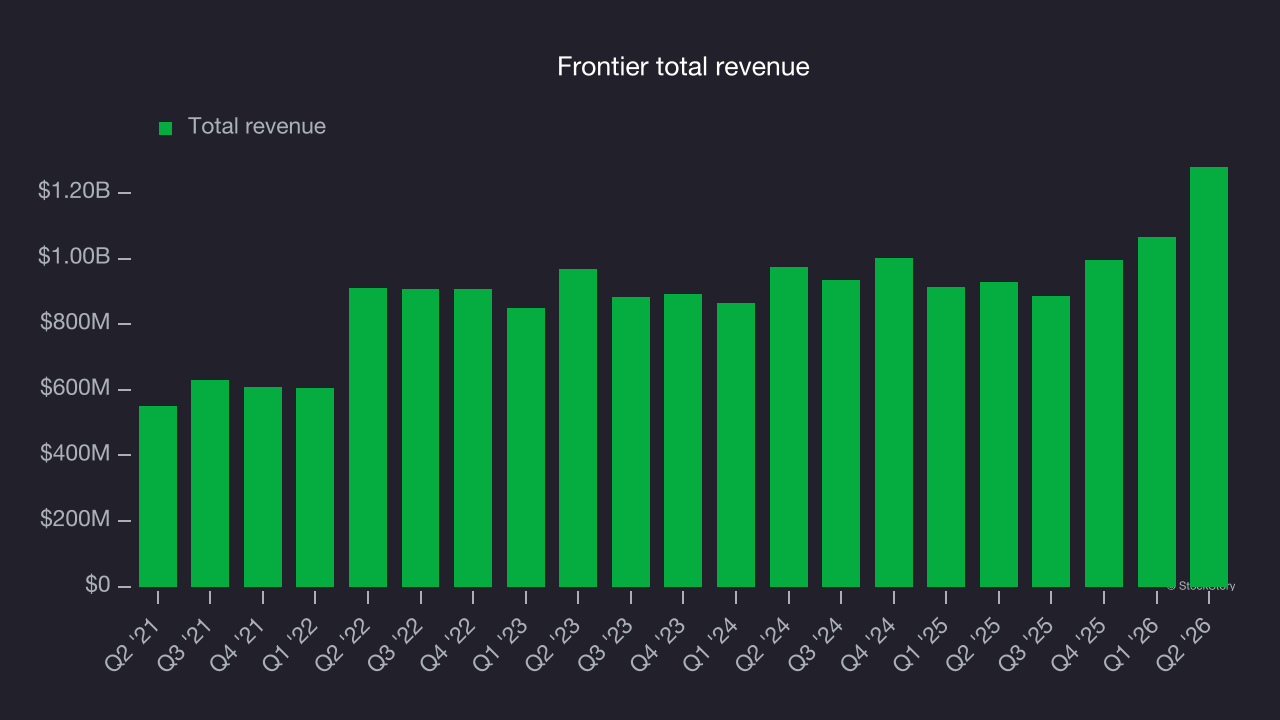Click the green Total revenue legend swatch
Screen dimensions: 1280x720
(x=166, y=128)
